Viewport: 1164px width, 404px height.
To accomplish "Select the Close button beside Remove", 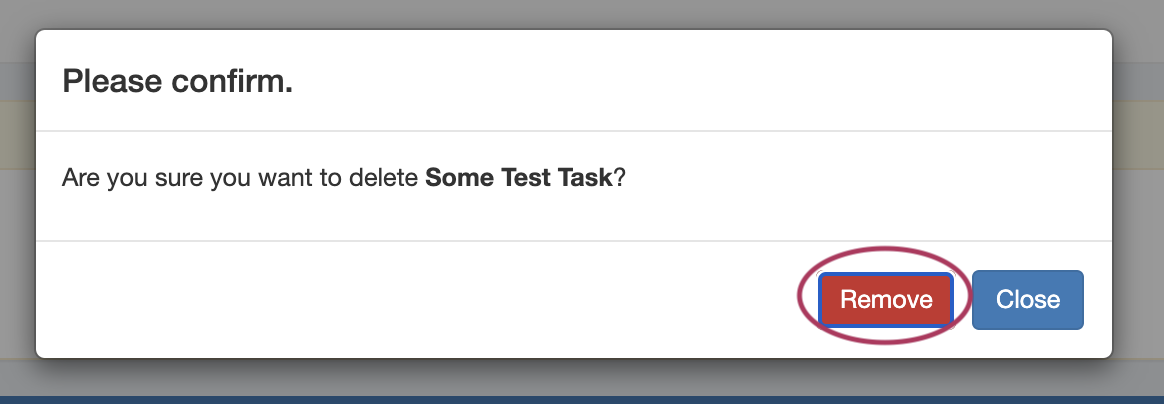I will (1027, 299).
